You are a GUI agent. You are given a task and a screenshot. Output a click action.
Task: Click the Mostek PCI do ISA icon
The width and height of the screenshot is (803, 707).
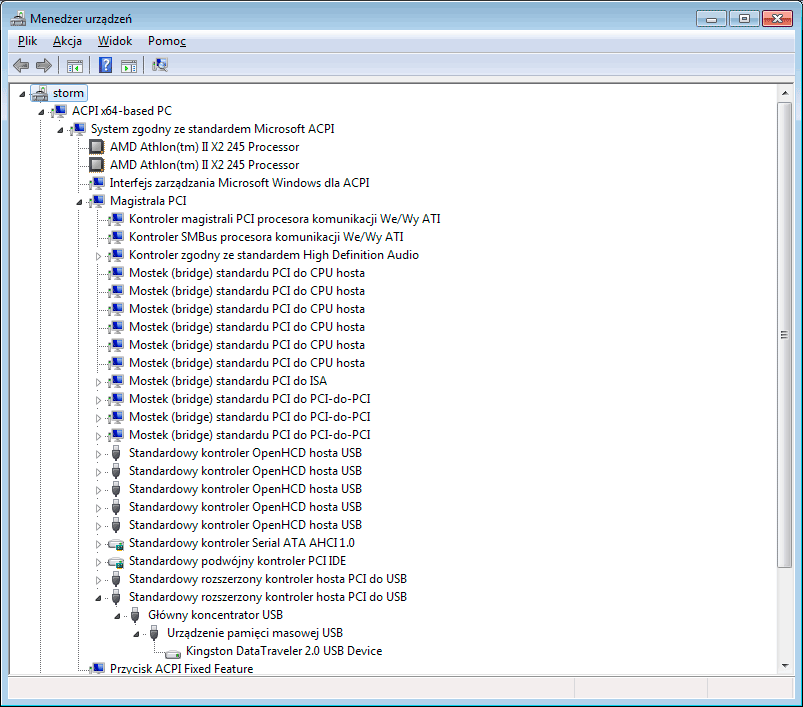point(116,381)
